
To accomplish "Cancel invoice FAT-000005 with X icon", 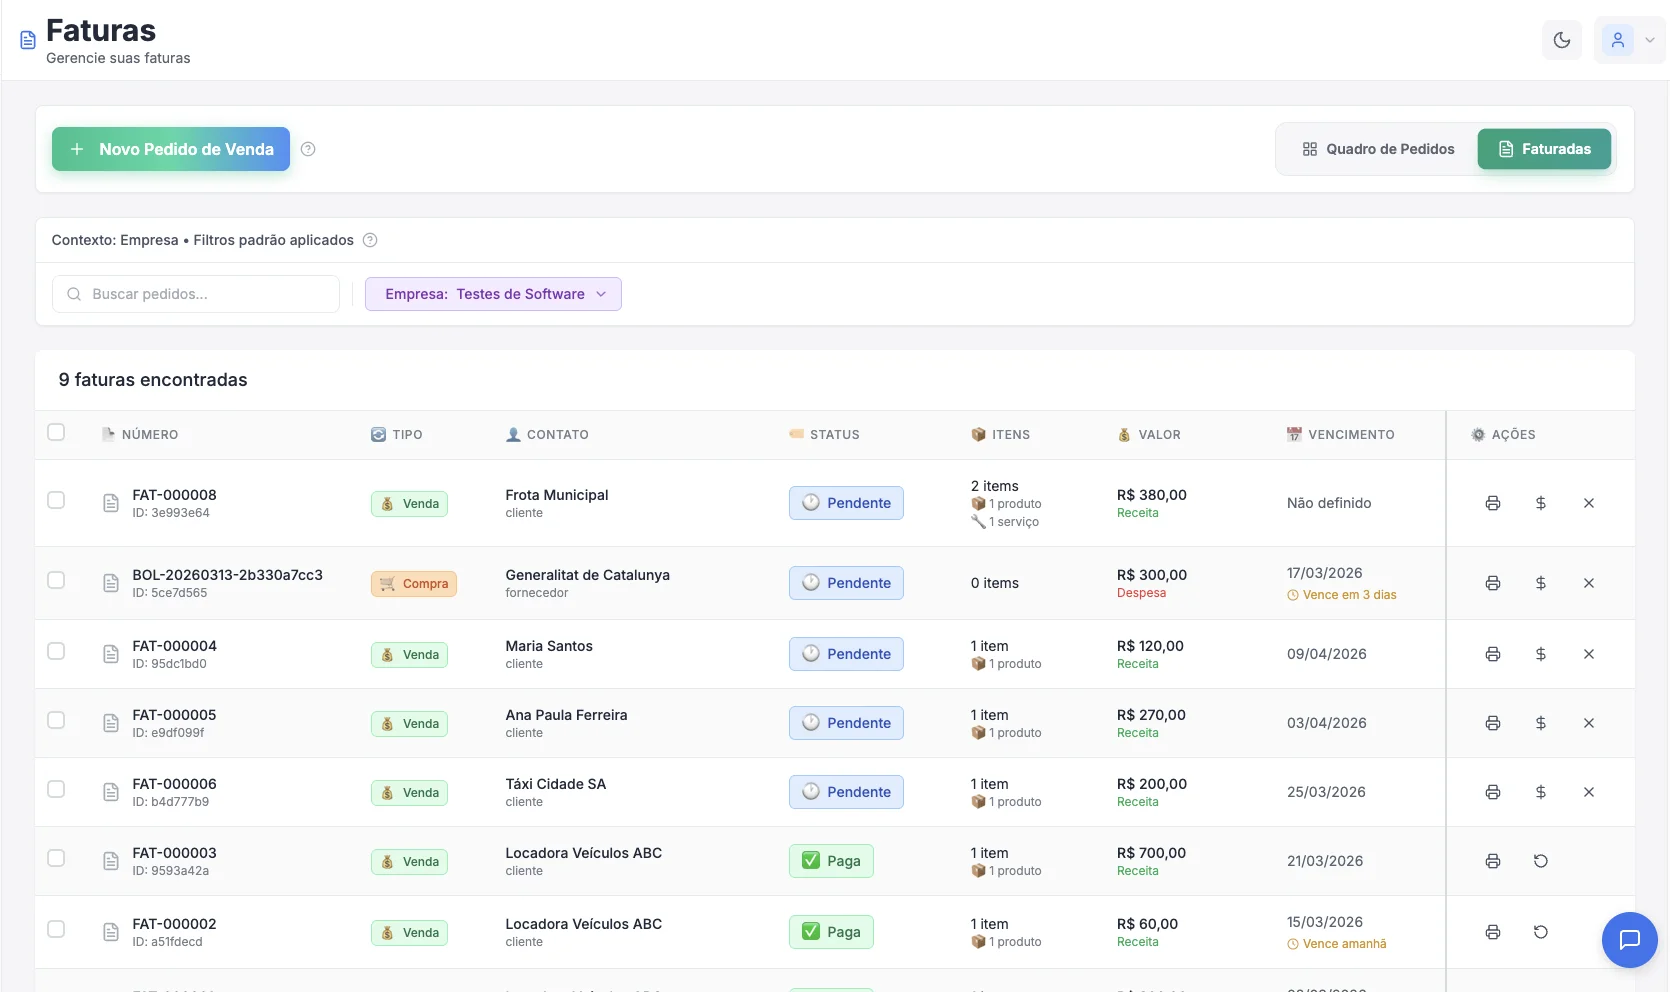I will click(x=1588, y=723).
